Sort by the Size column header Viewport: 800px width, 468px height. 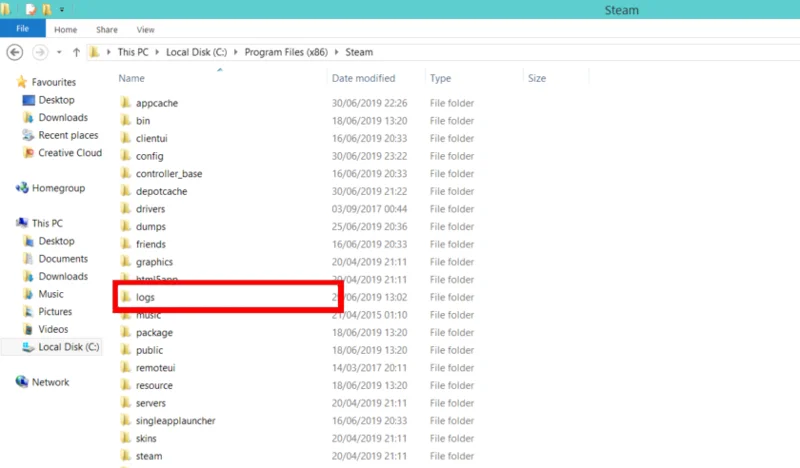point(537,78)
